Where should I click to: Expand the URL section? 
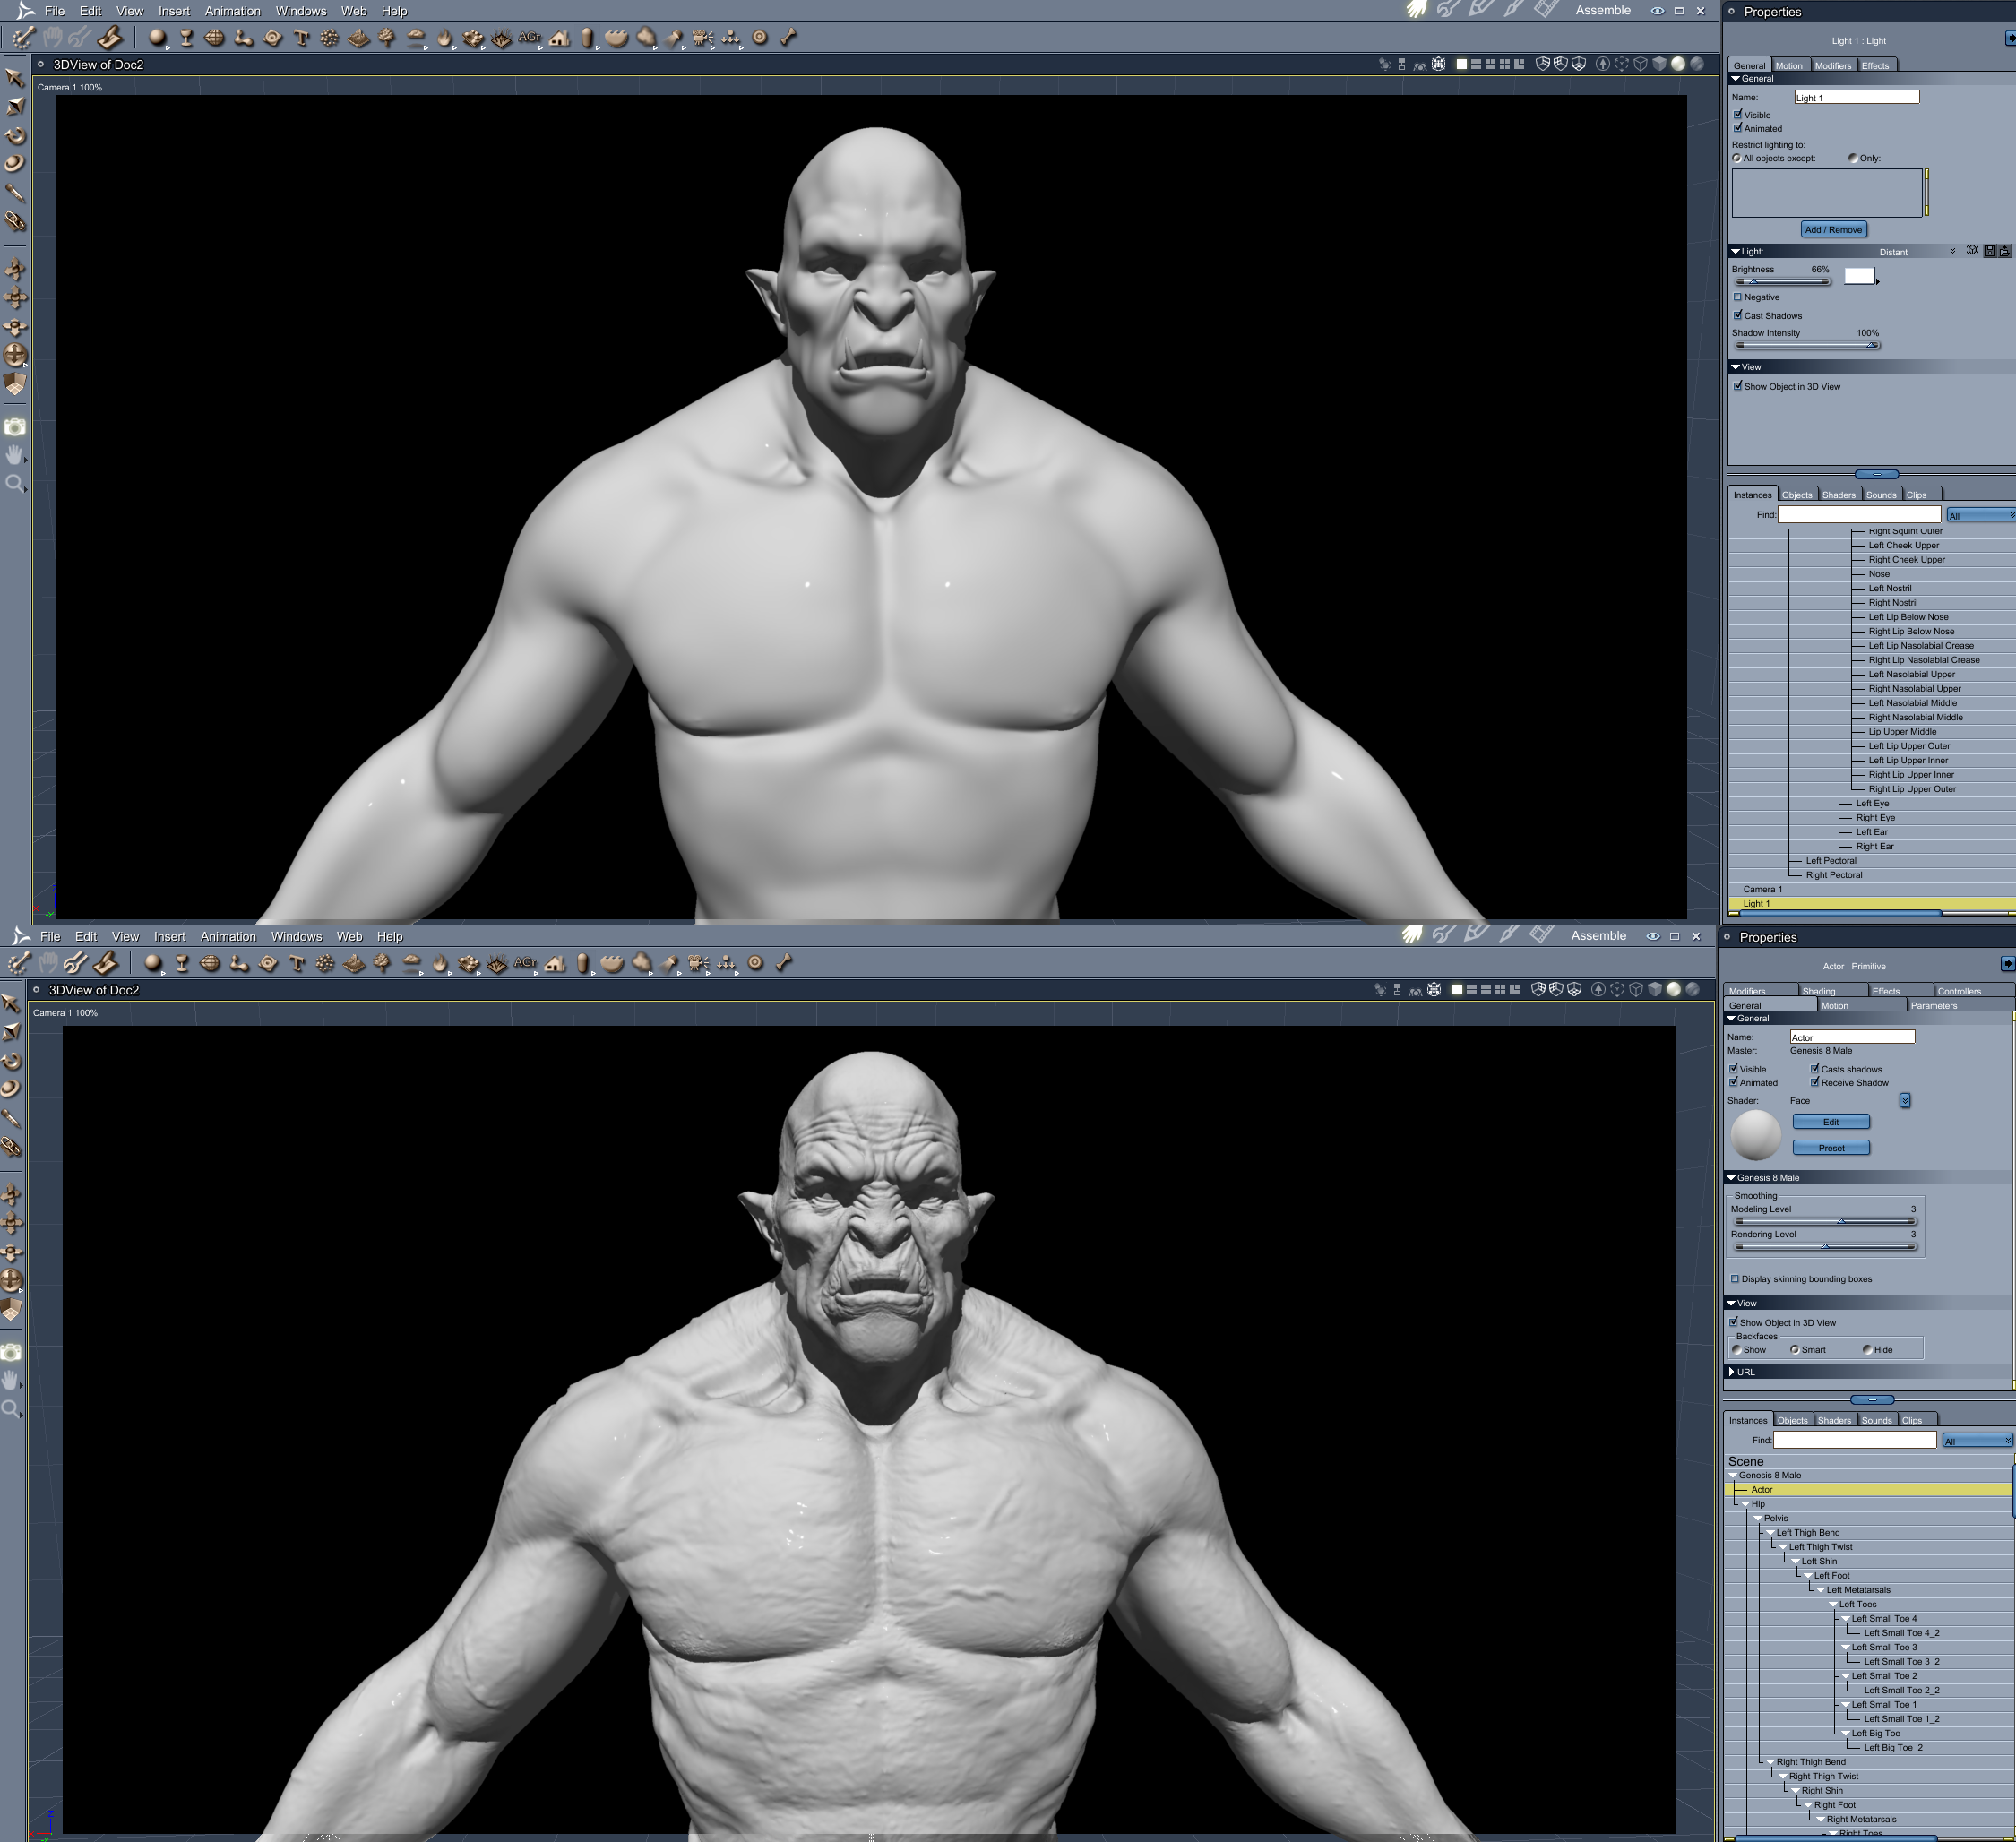tap(1732, 1372)
